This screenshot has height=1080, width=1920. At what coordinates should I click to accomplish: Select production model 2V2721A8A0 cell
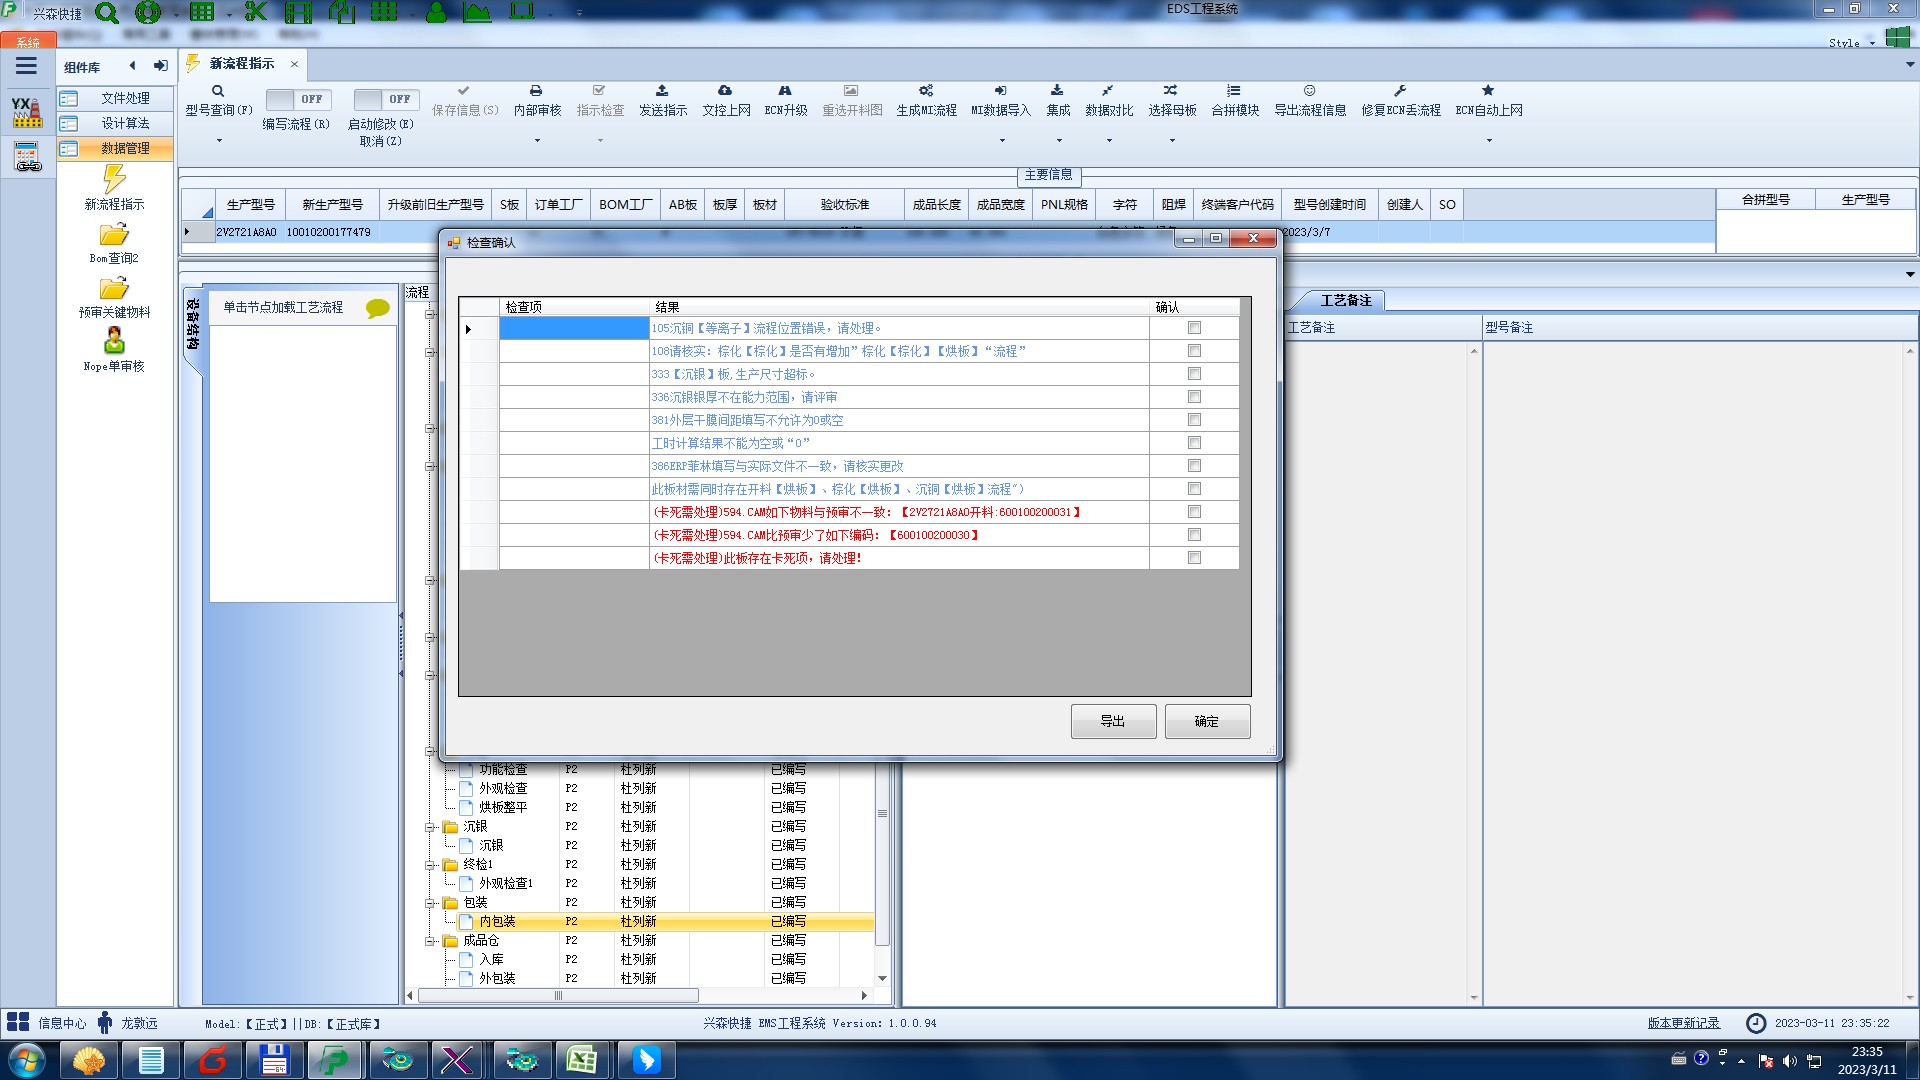[x=246, y=232]
